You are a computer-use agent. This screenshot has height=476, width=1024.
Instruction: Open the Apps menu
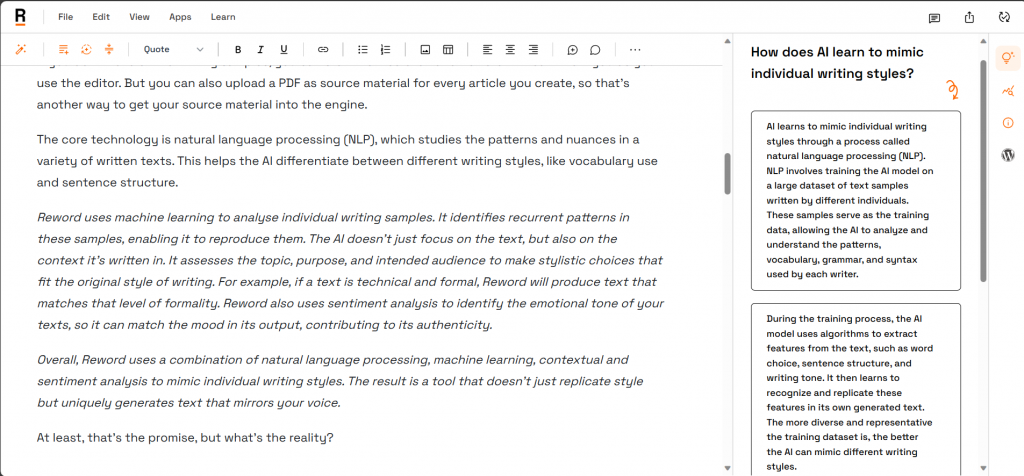tap(180, 17)
